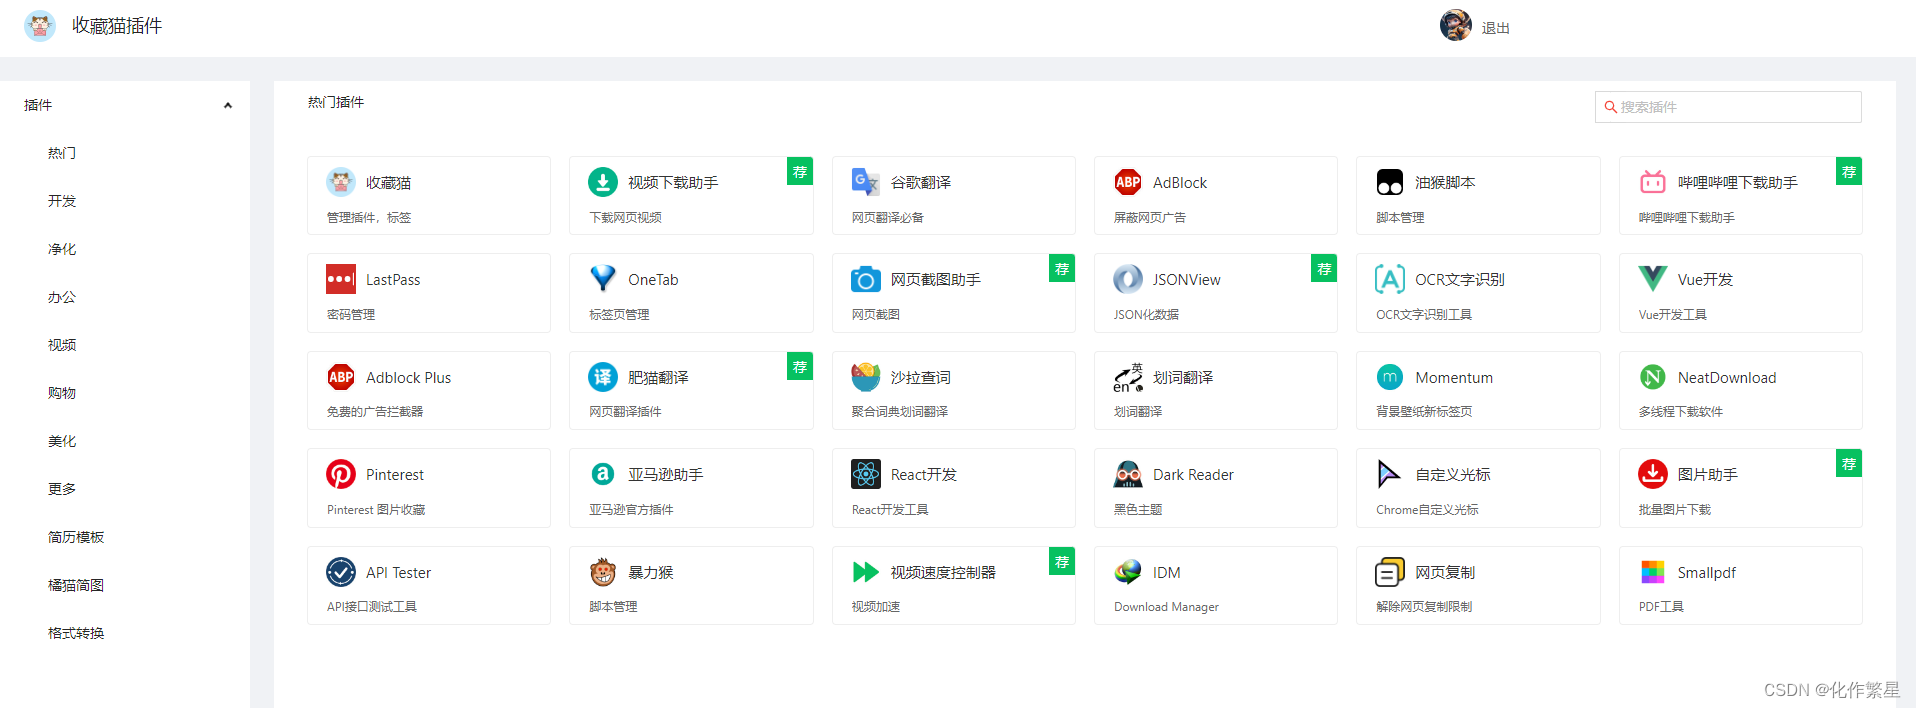Image resolution: width=1916 pixels, height=708 pixels.
Task: Select the 图片助手 red download icon
Action: point(1653,474)
